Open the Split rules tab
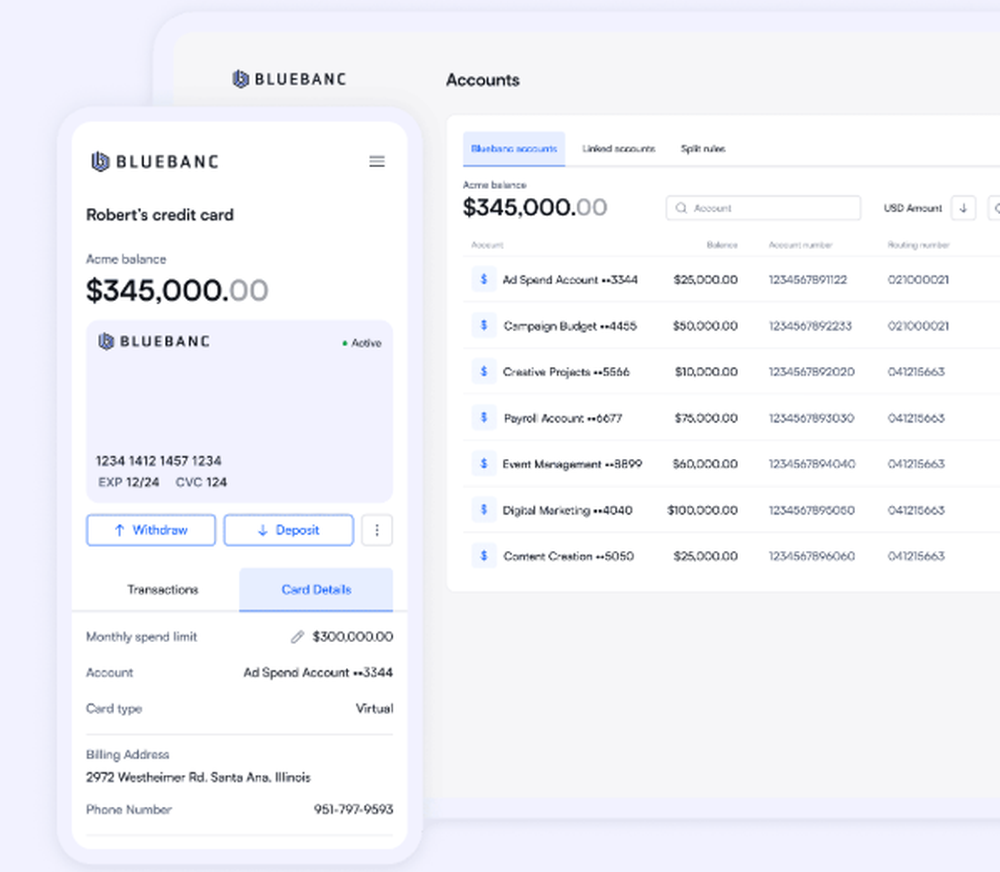Image resolution: width=1000 pixels, height=872 pixels. [703, 149]
